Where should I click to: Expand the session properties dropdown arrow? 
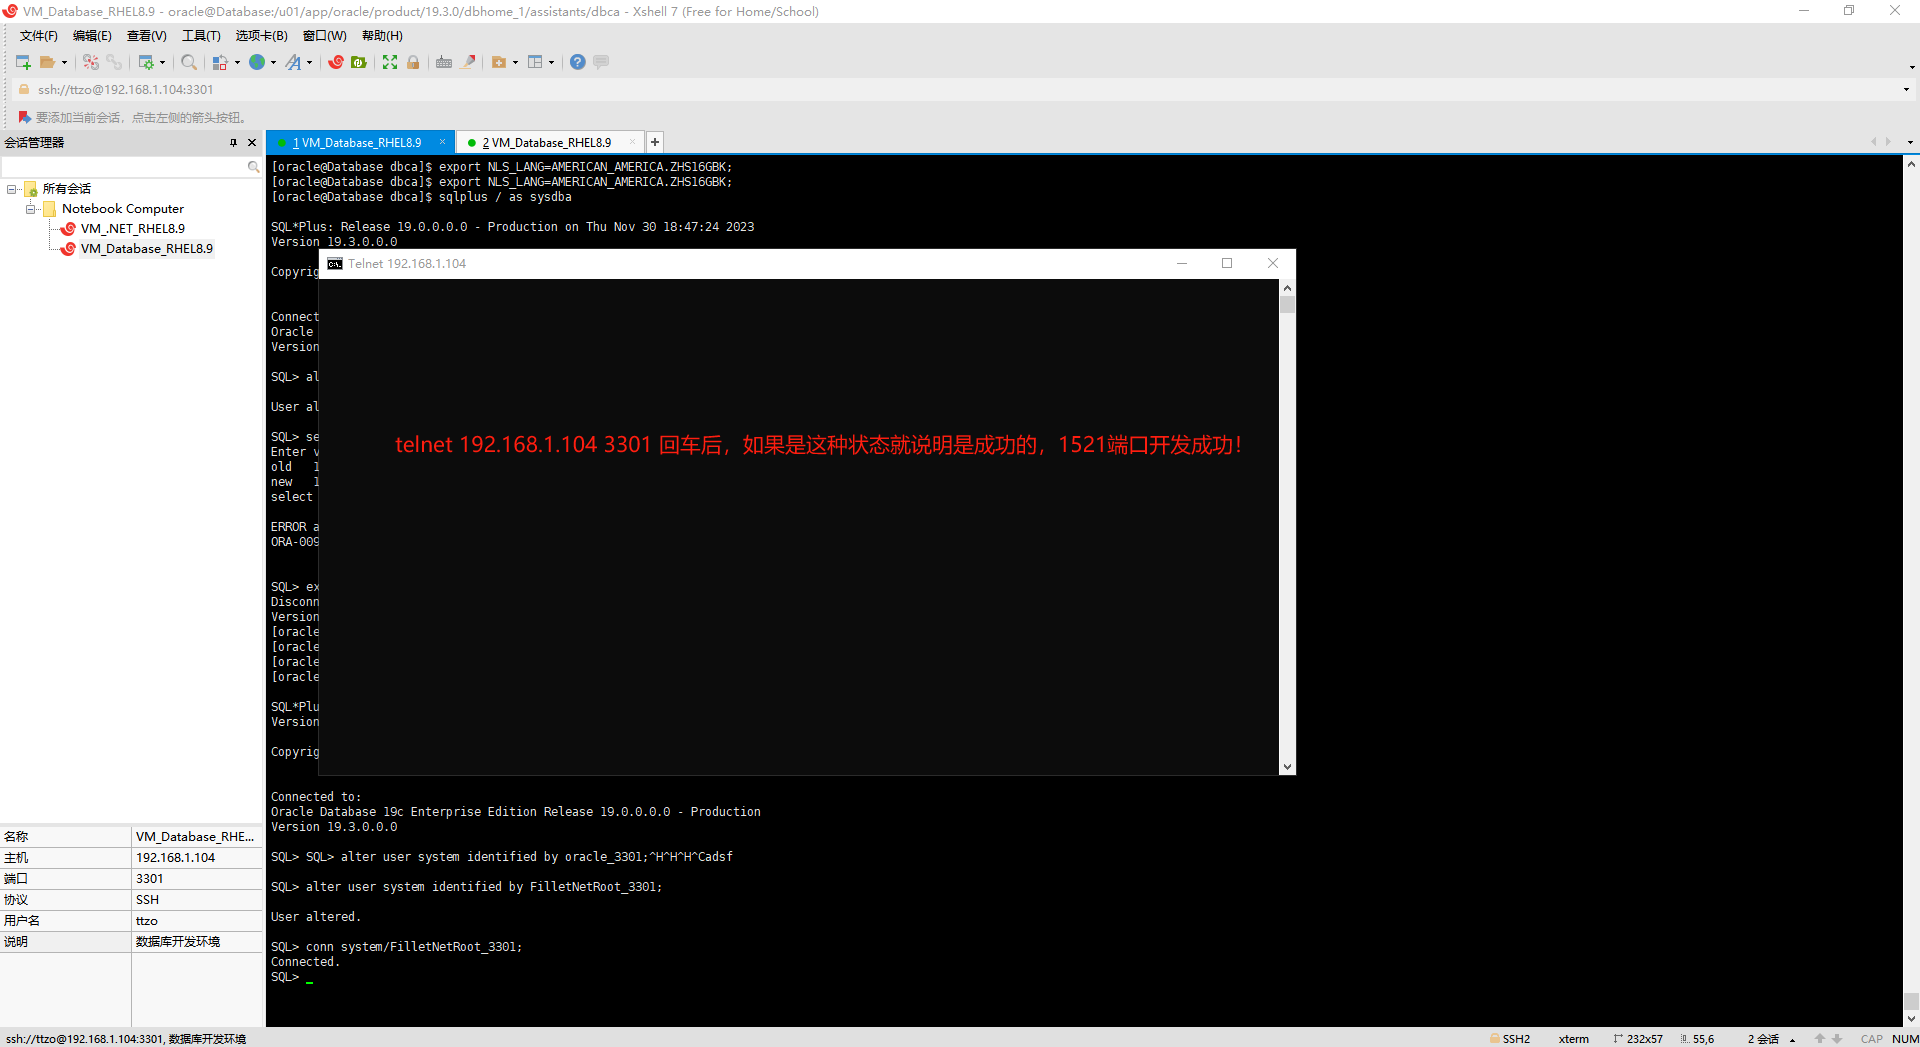[162, 62]
